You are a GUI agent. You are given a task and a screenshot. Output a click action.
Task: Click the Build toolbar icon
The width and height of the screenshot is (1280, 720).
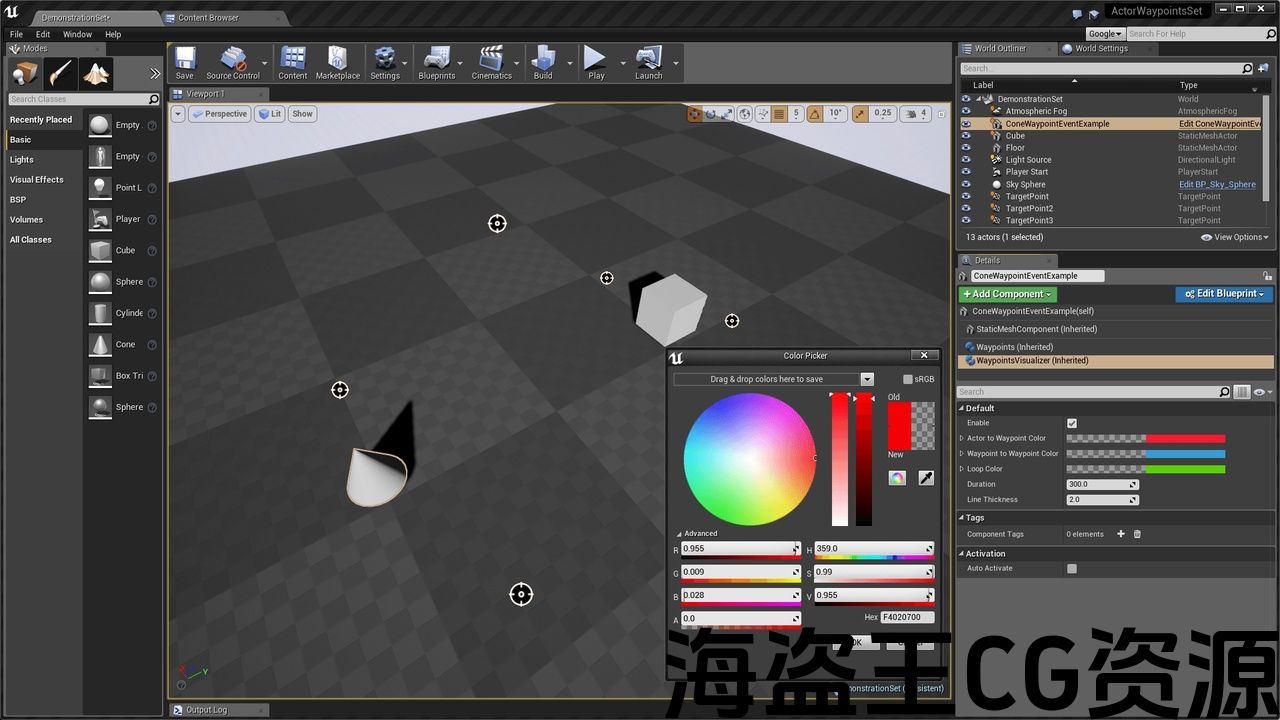tap(543, 62)
